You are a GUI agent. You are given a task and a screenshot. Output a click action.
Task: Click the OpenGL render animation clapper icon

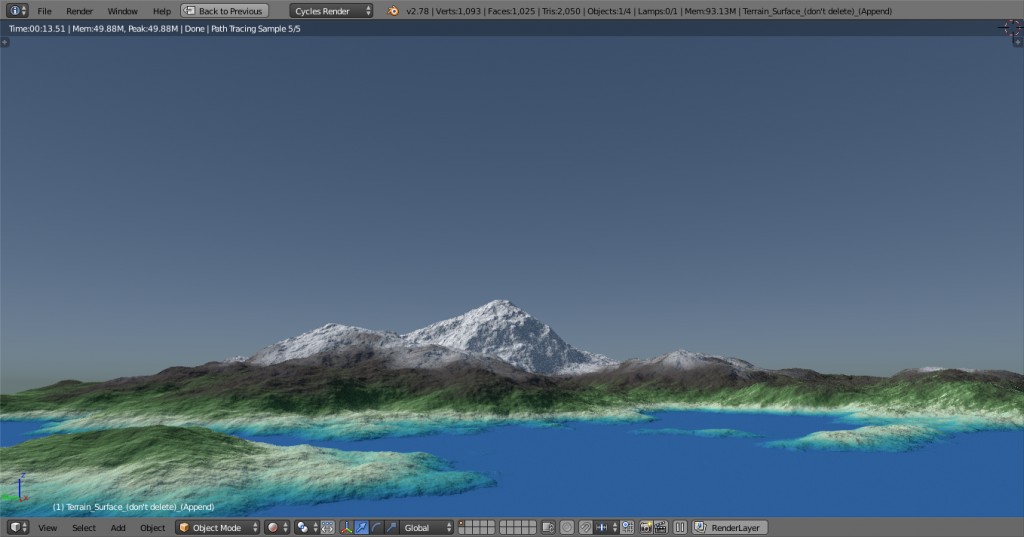661,527
